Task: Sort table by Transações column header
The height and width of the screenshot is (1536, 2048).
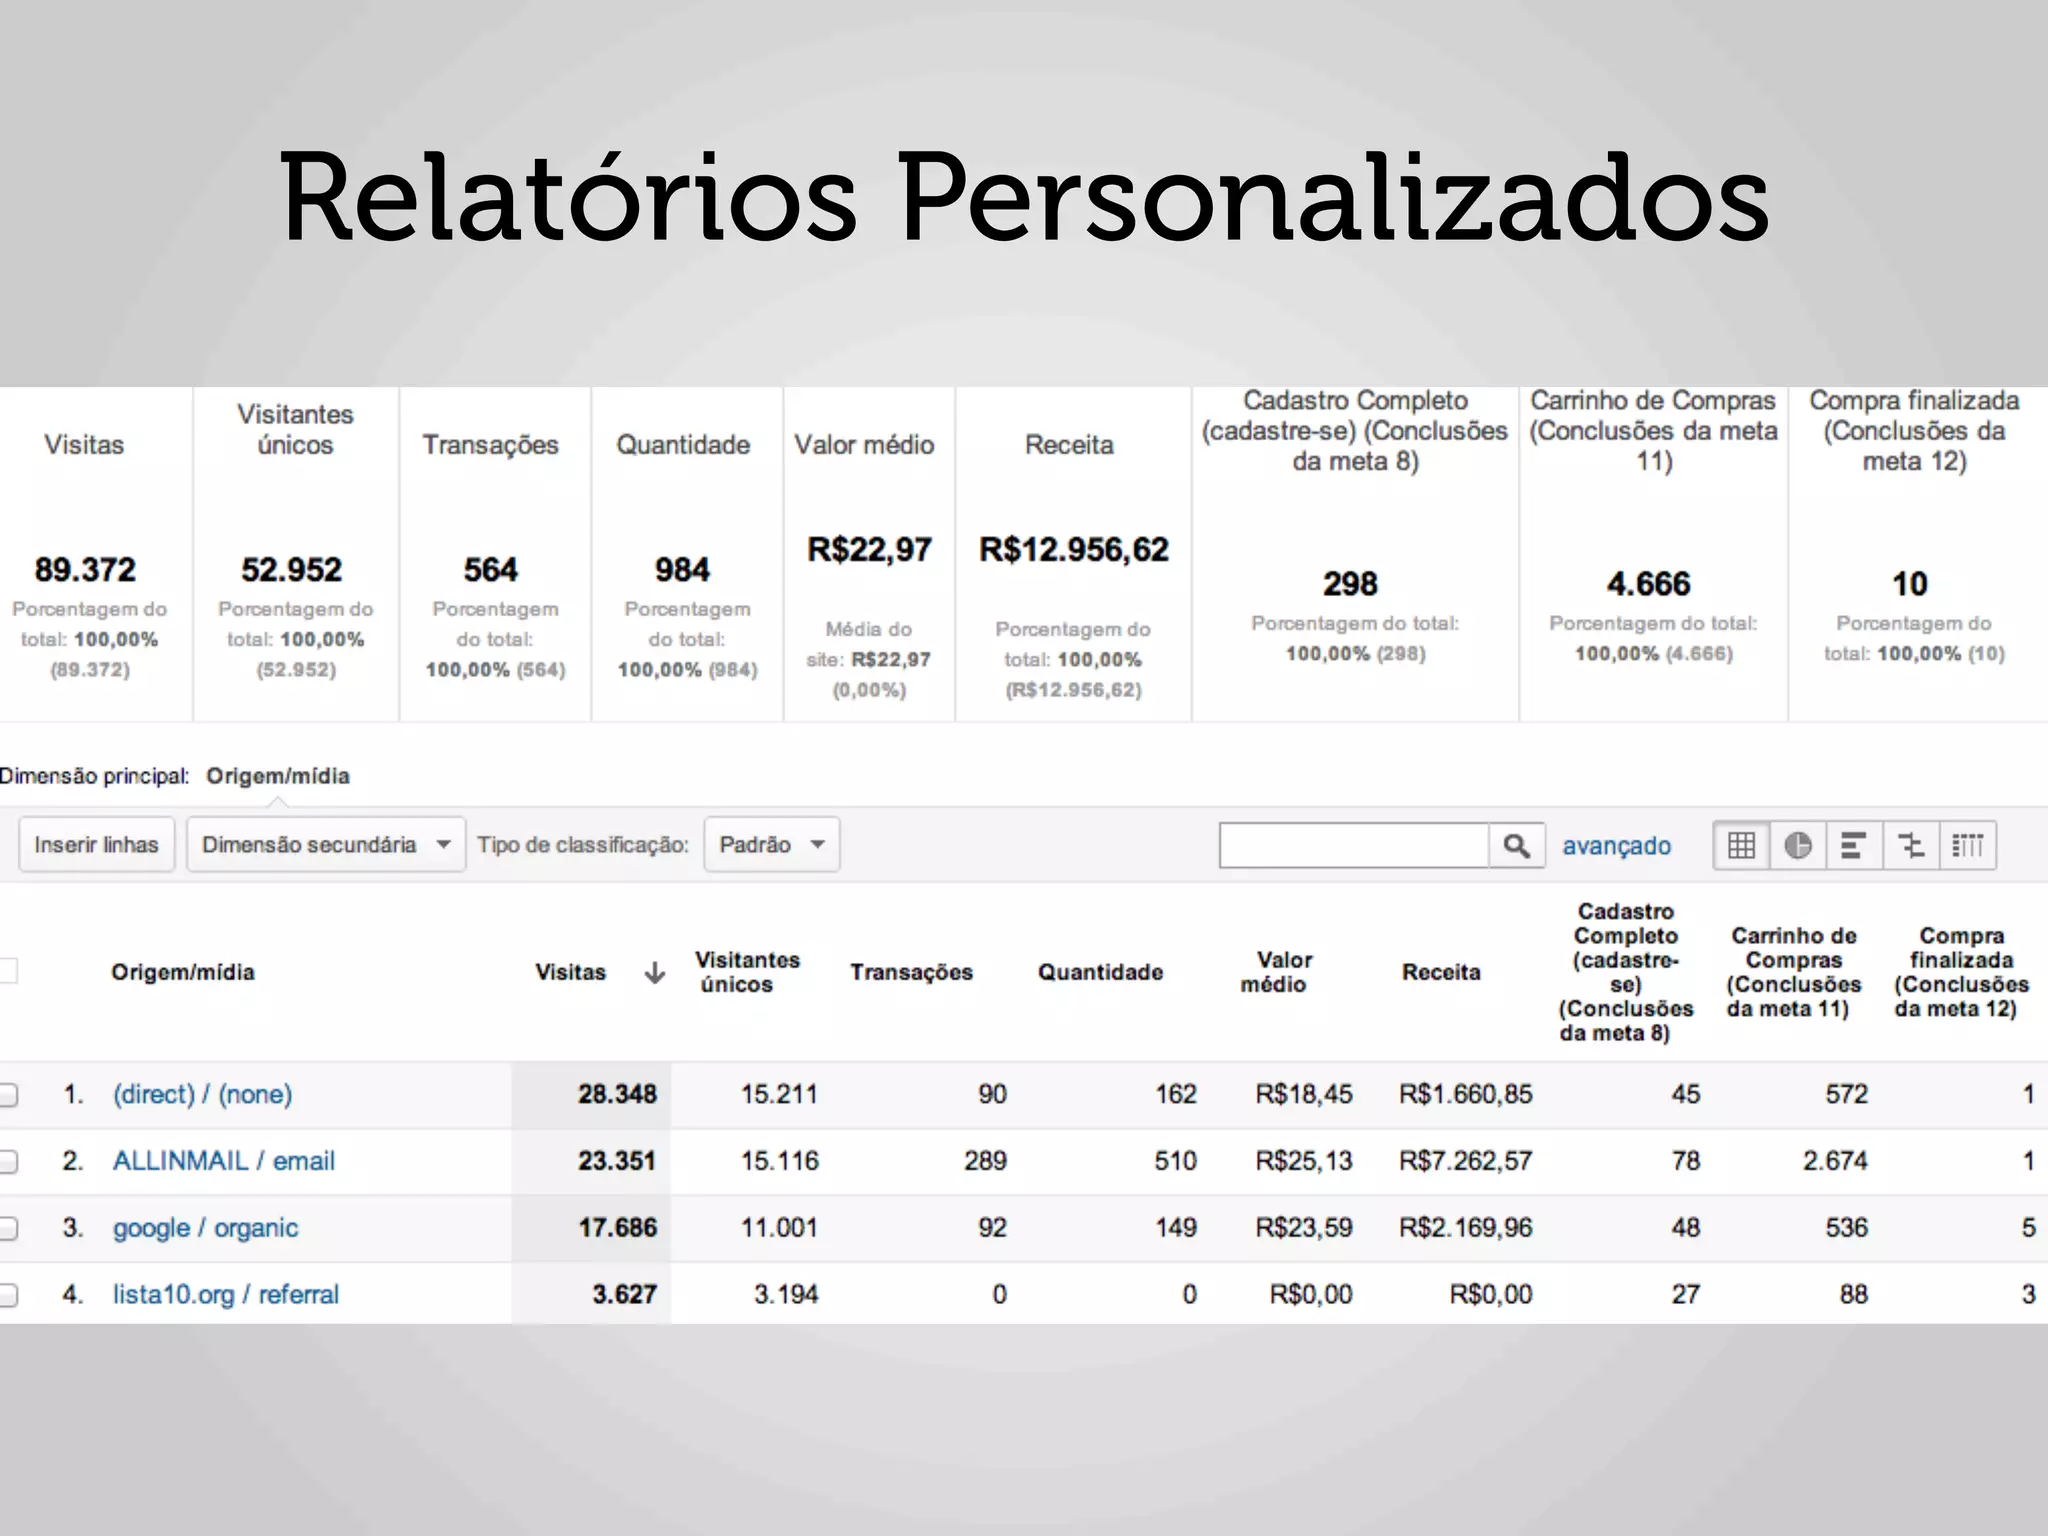Action: pos(911,972)
